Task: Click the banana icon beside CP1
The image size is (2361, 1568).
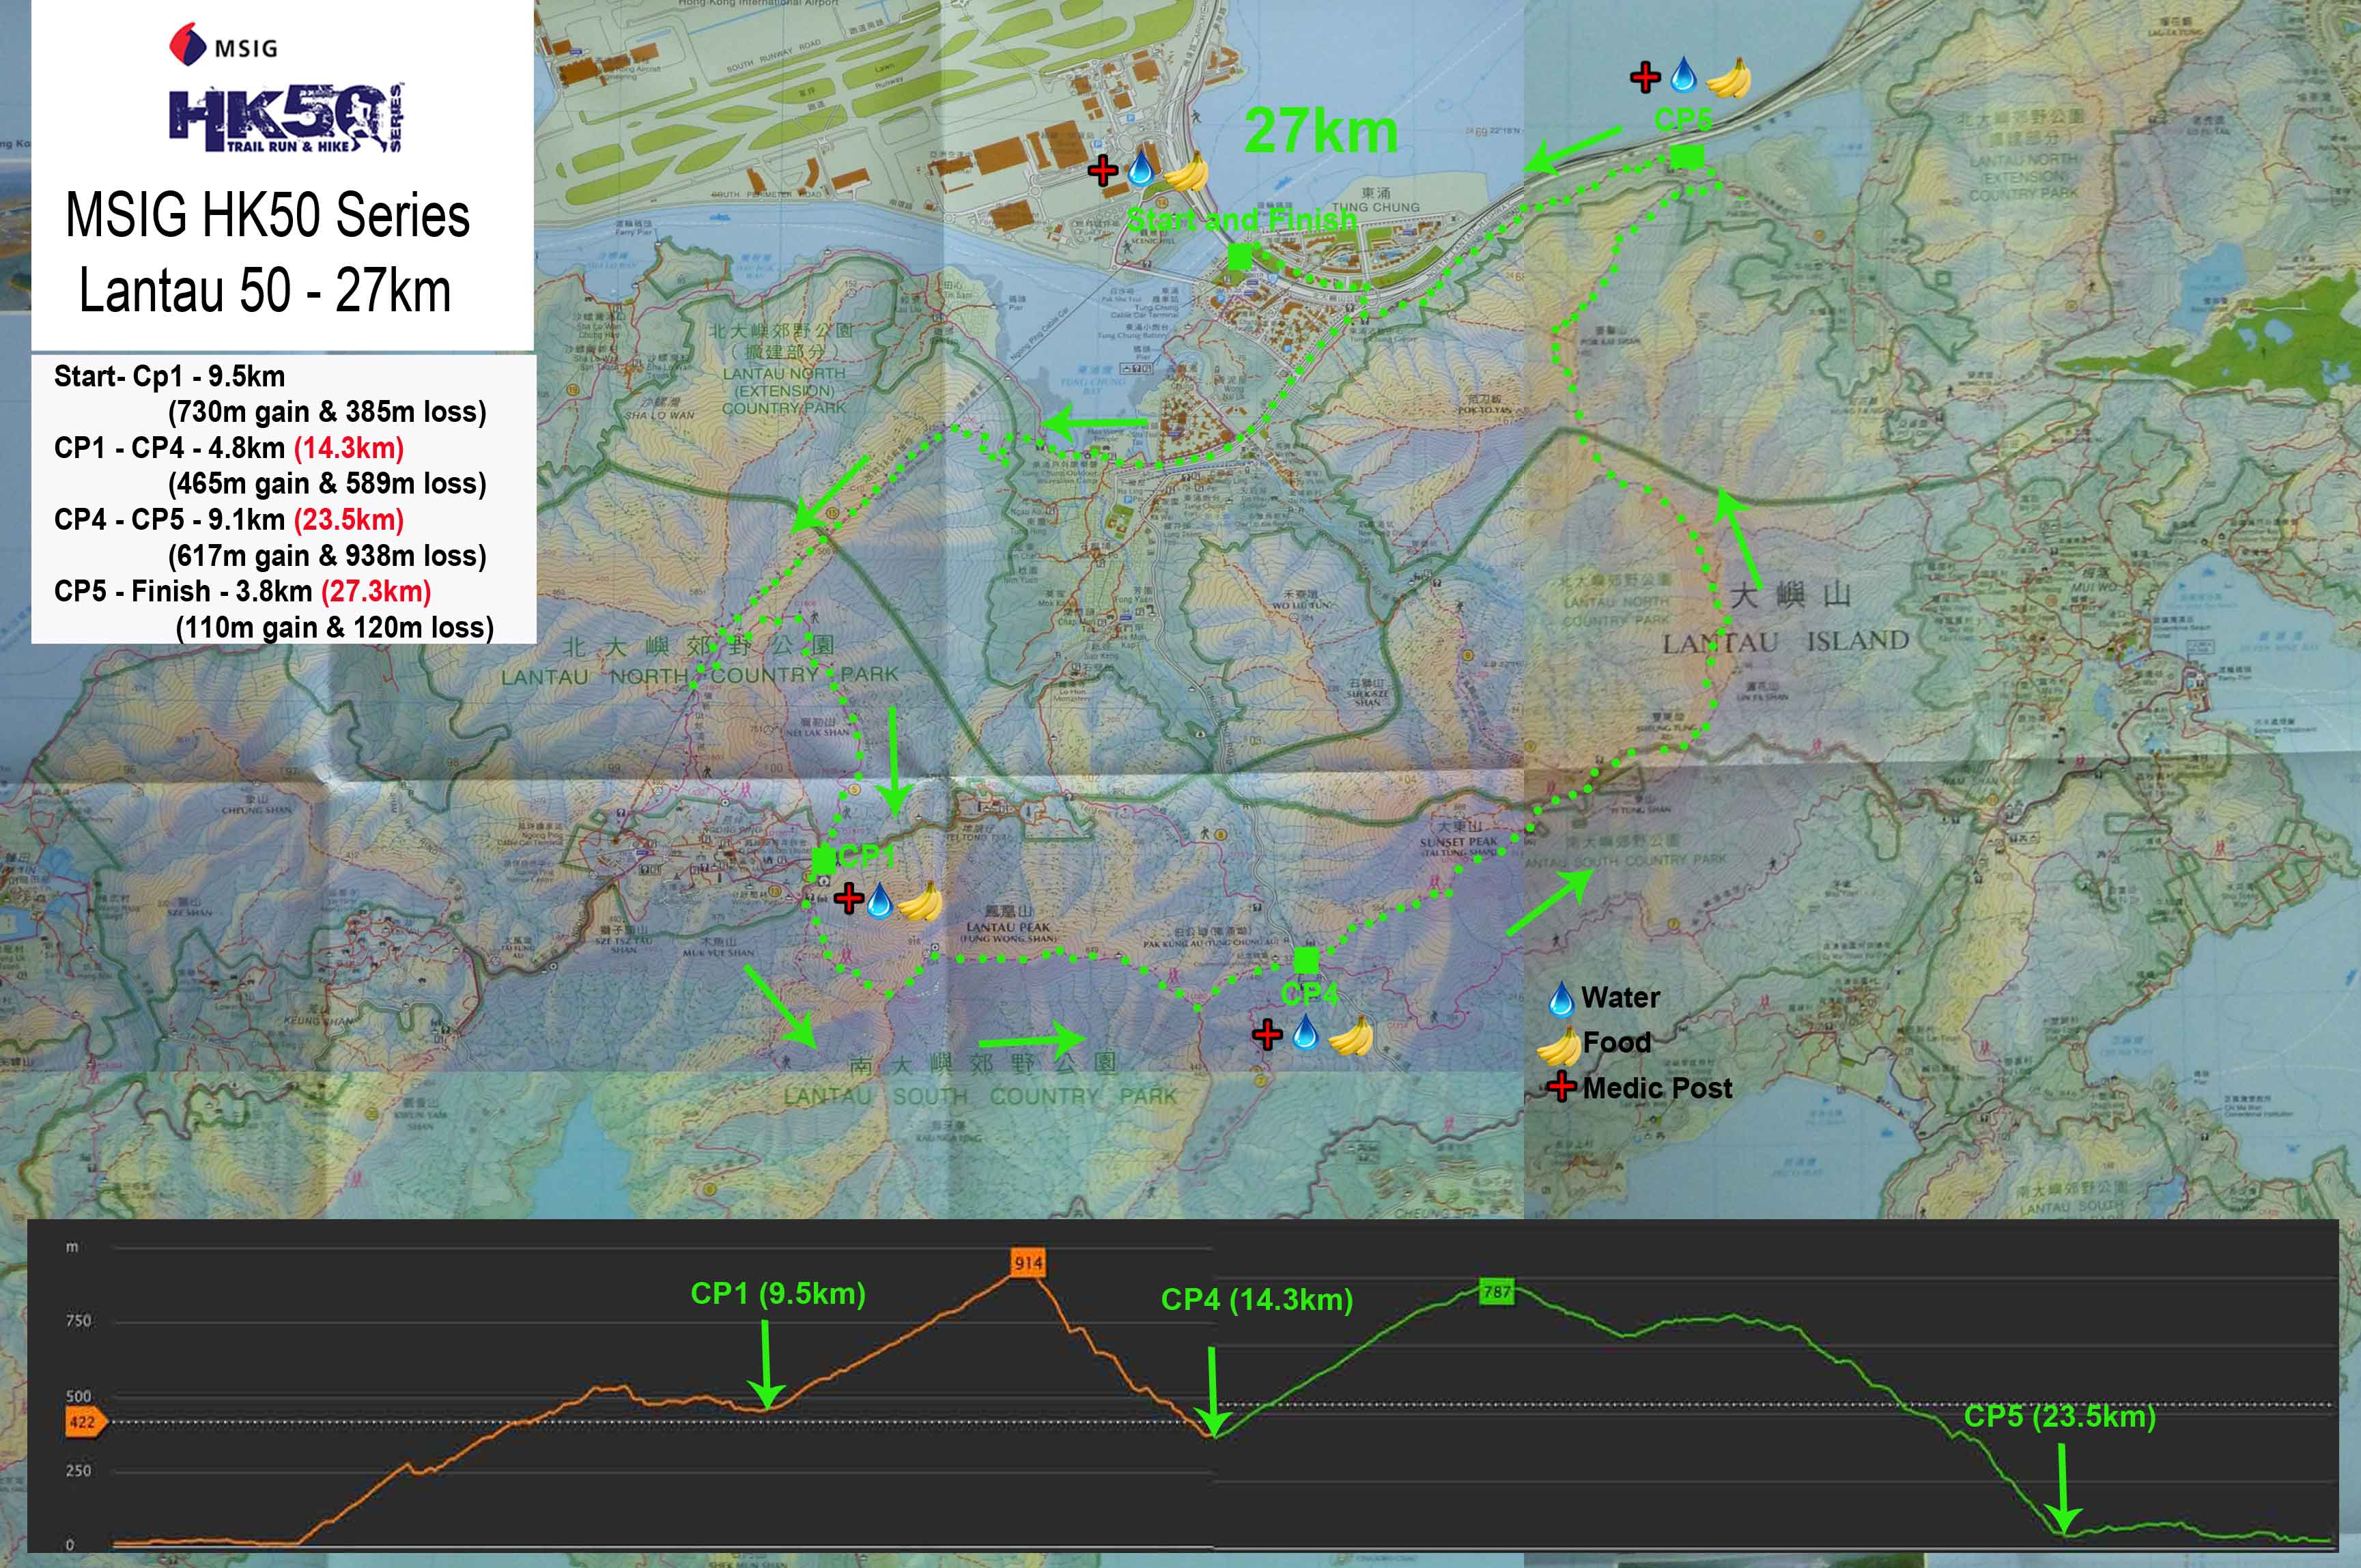Action: click(920, 902)
